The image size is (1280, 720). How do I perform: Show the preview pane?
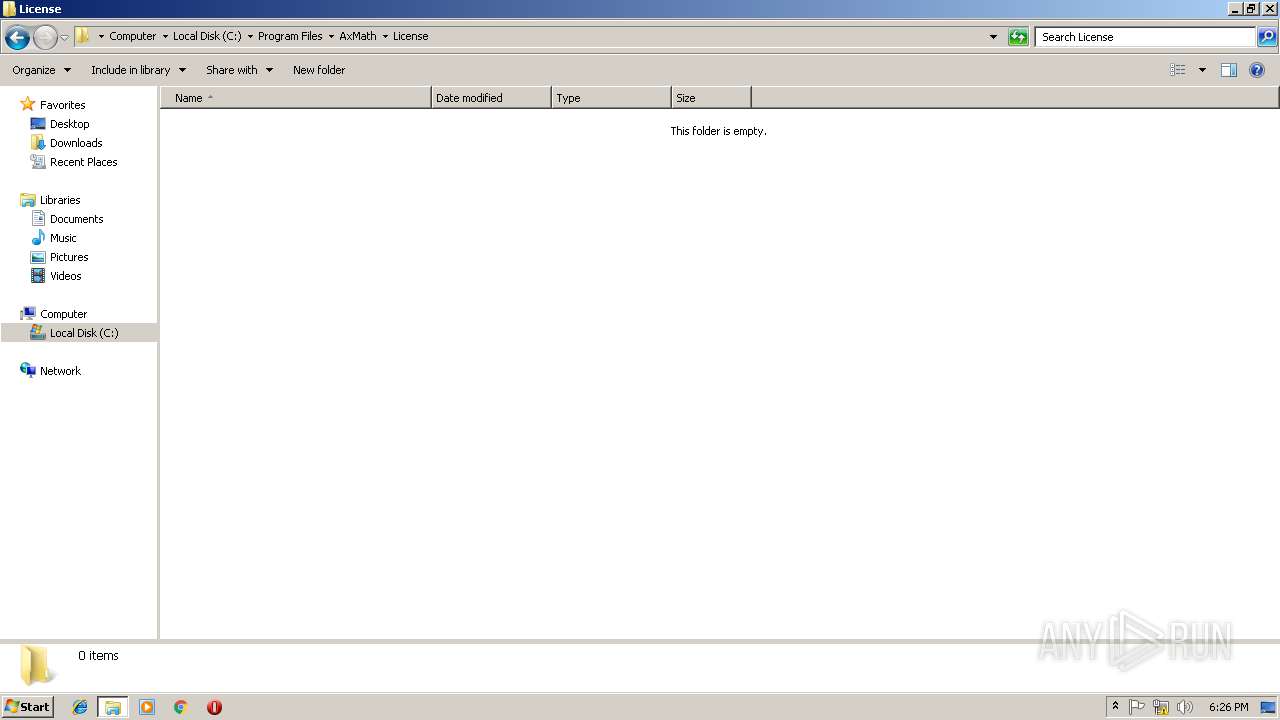click(1229, 70)
